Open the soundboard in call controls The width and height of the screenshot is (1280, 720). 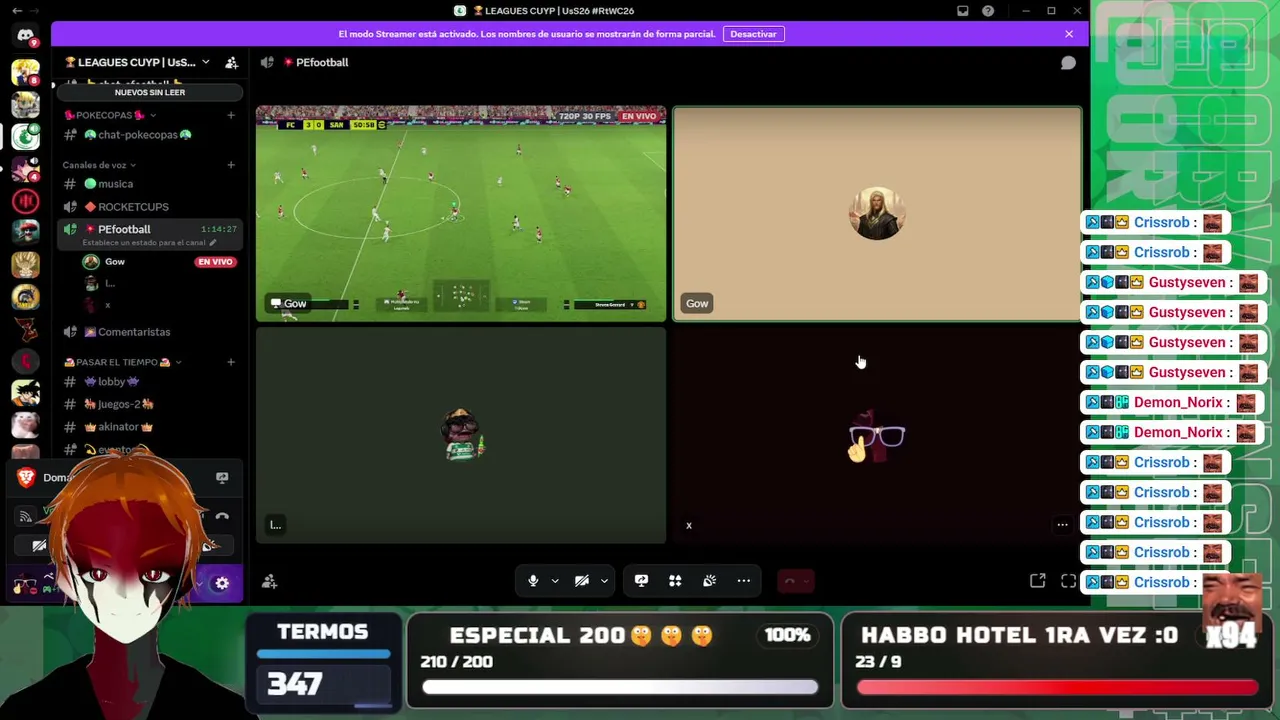coord(710,581)
